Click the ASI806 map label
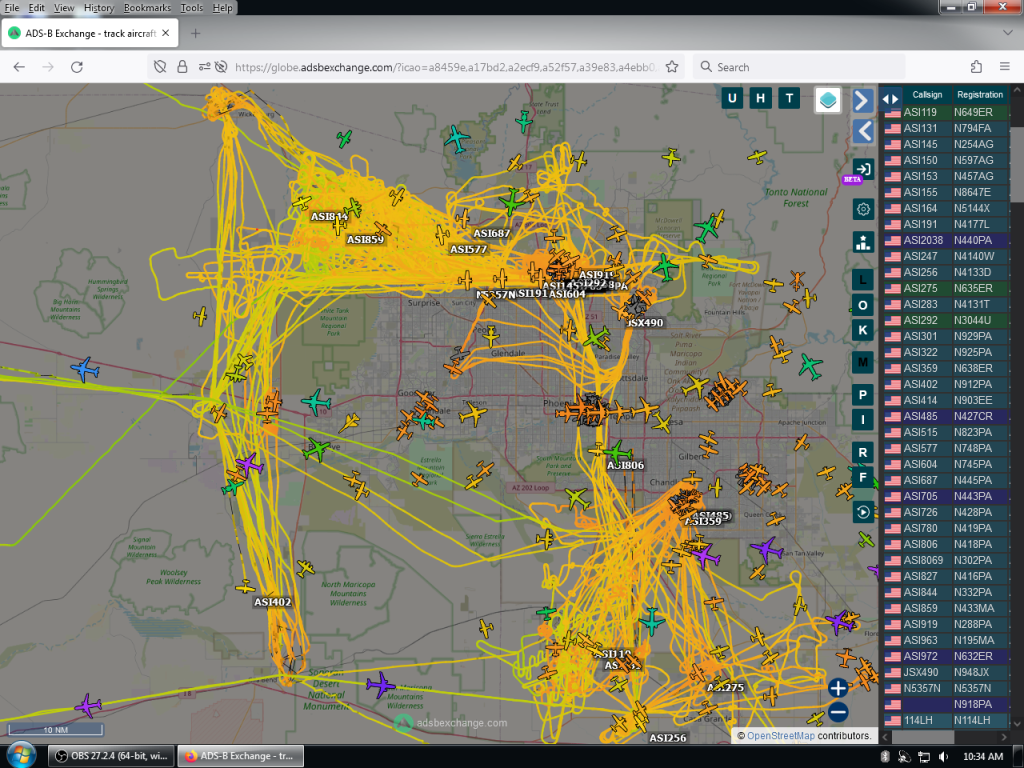The image size is (1024, 768). pyautogui.click(x=626, y=465)
